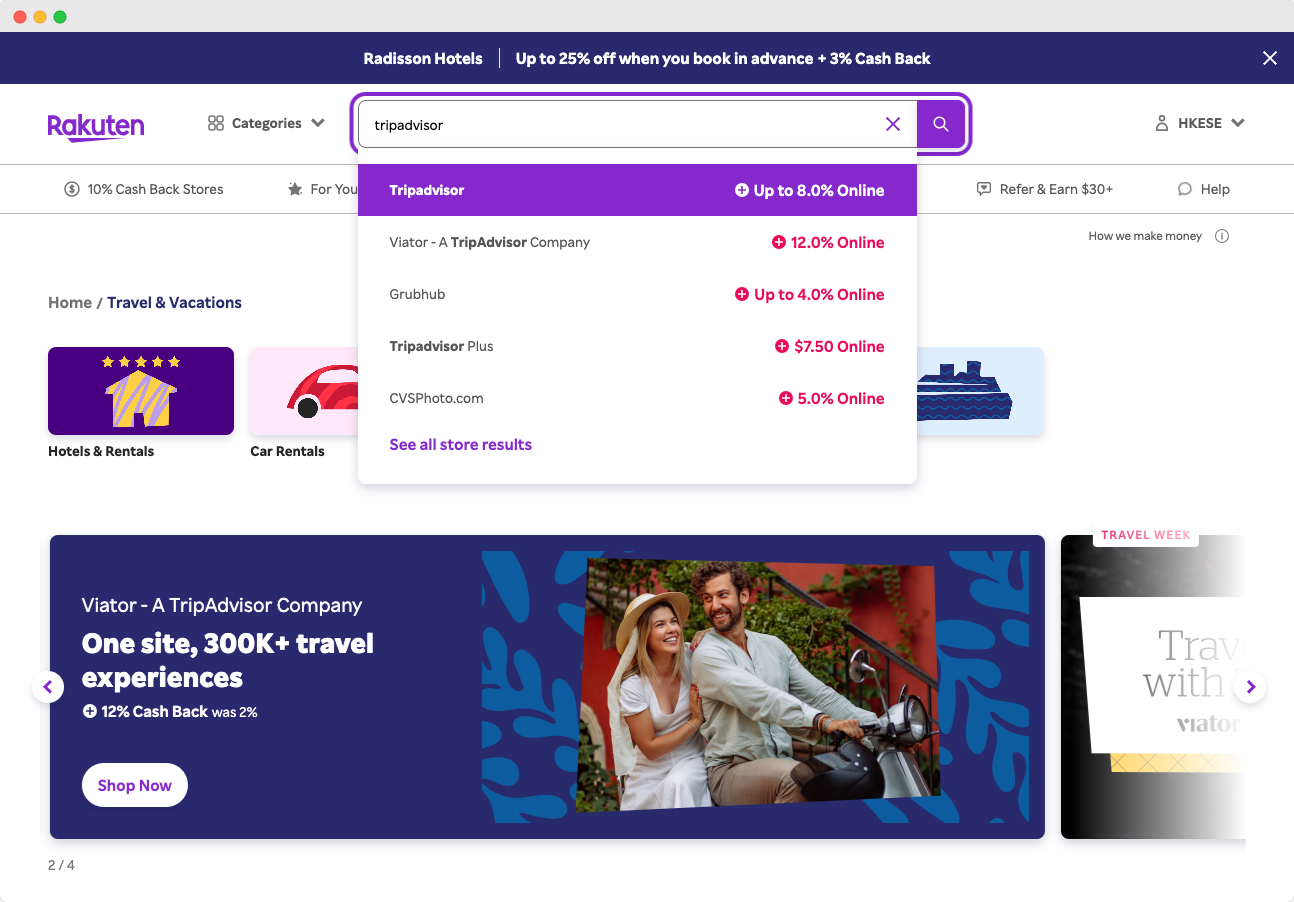Expand the Categories dropdown
1294x902 pixels.
pyautogui.click(x=266, y=124)
